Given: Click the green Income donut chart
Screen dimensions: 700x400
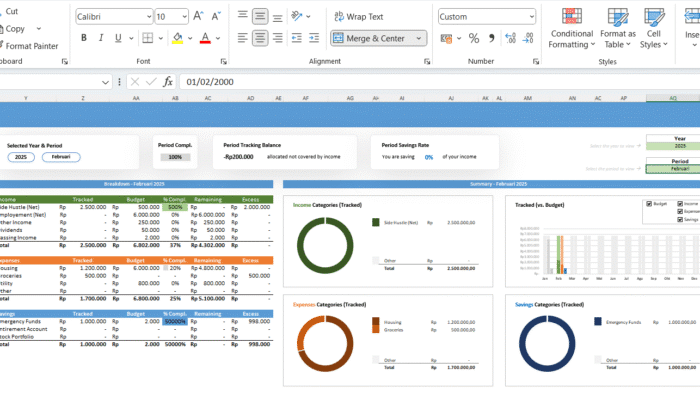Looking at the screenshot, I should (x=325, y=245).
